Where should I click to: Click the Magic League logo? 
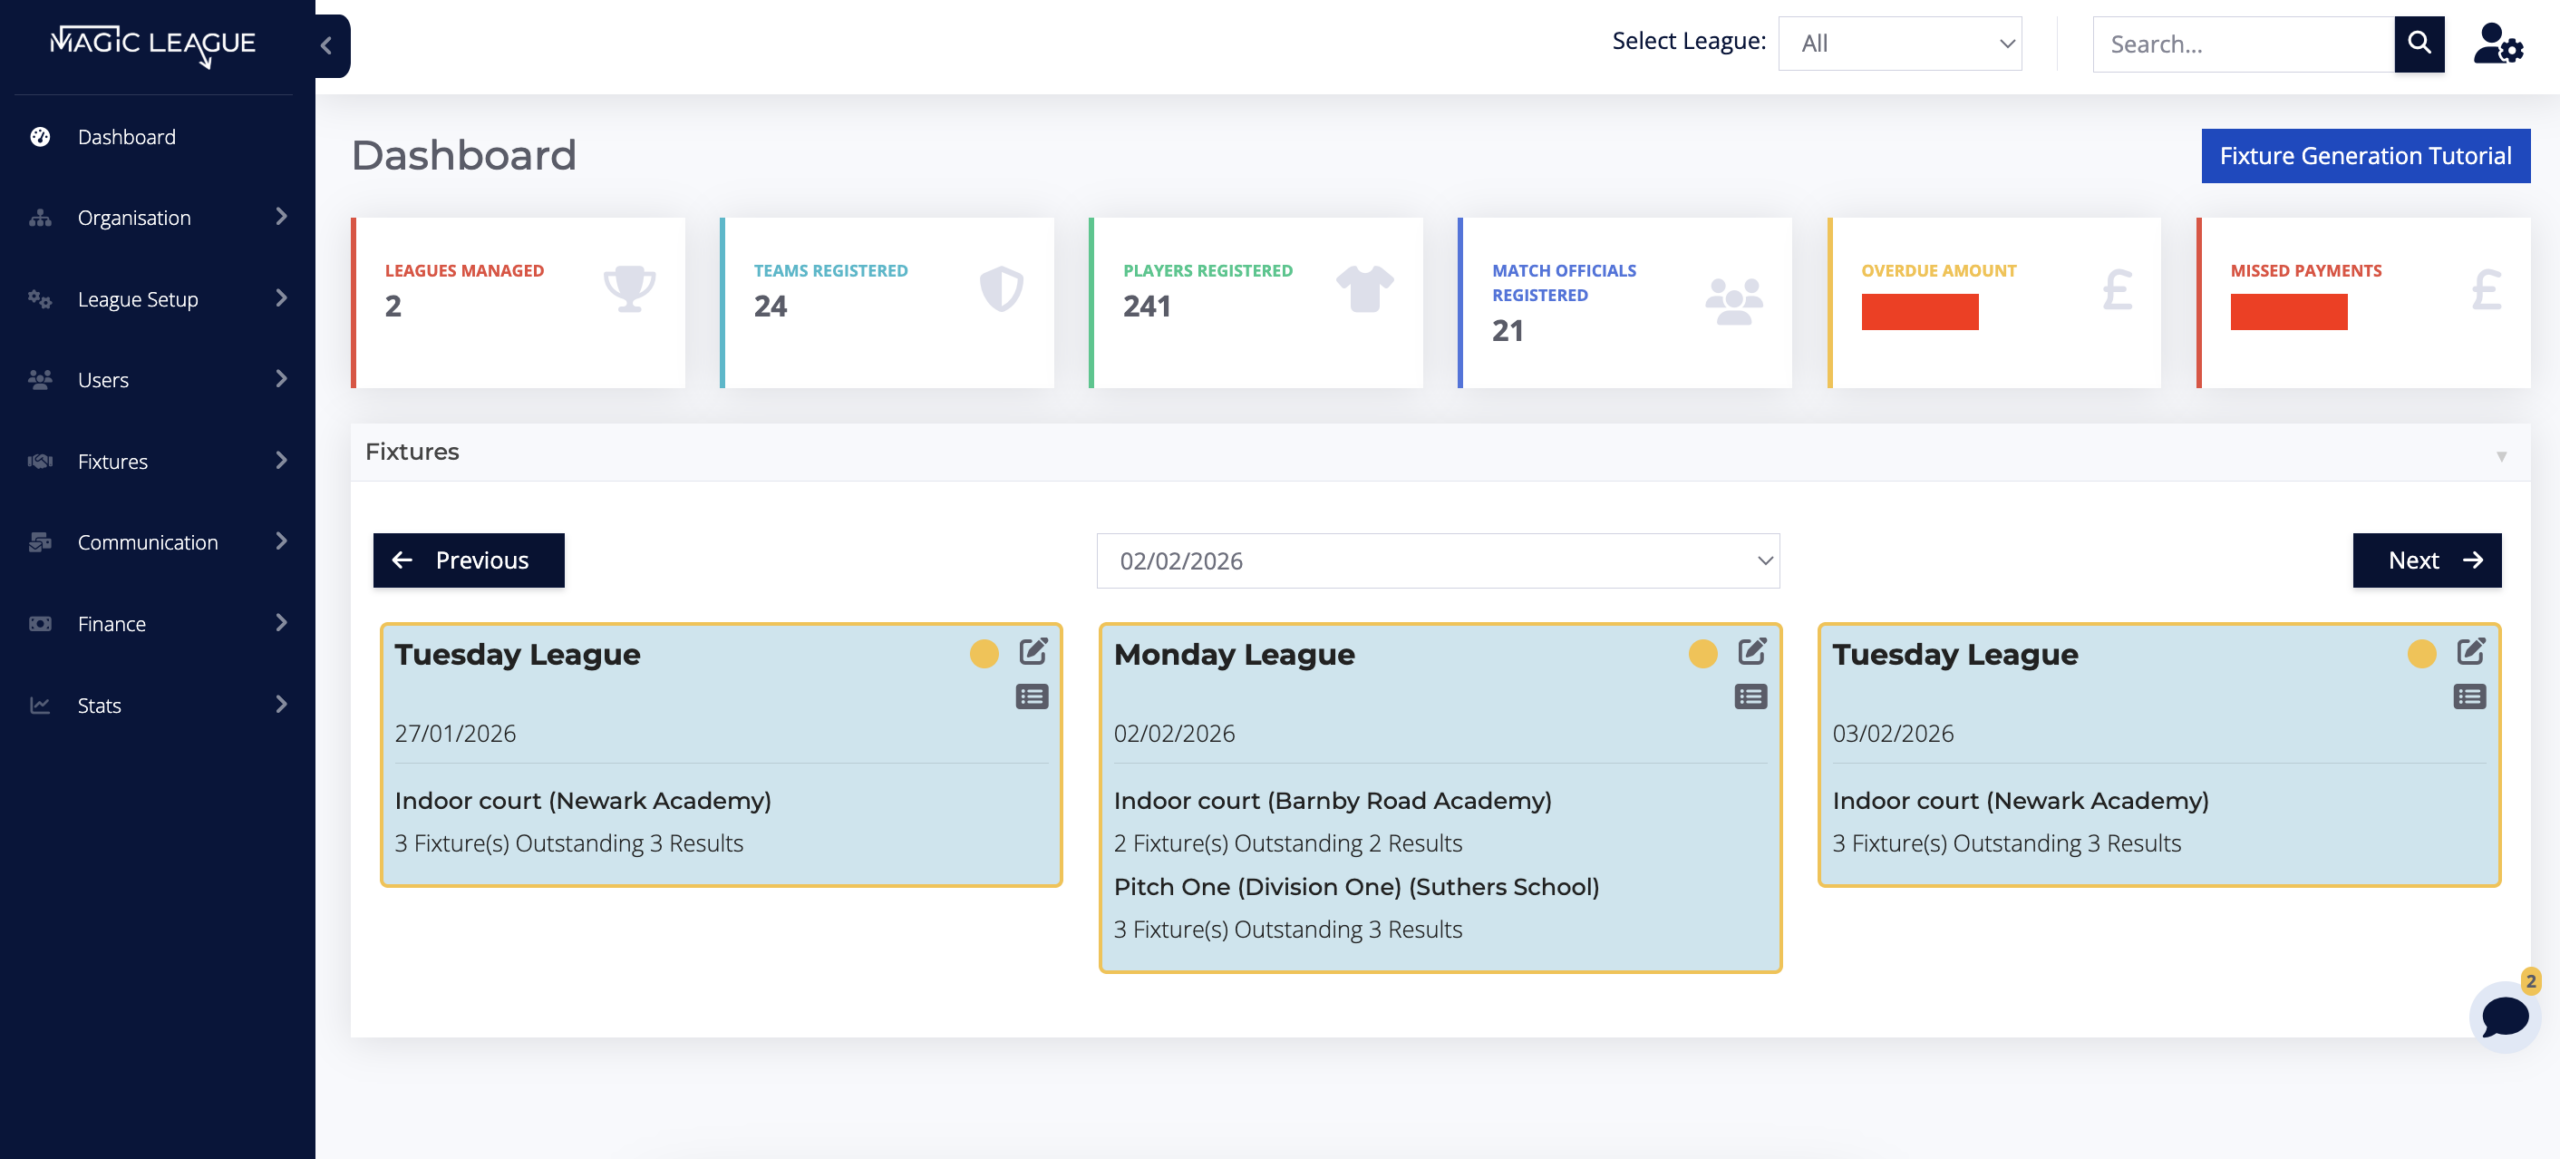pos(153,43)
